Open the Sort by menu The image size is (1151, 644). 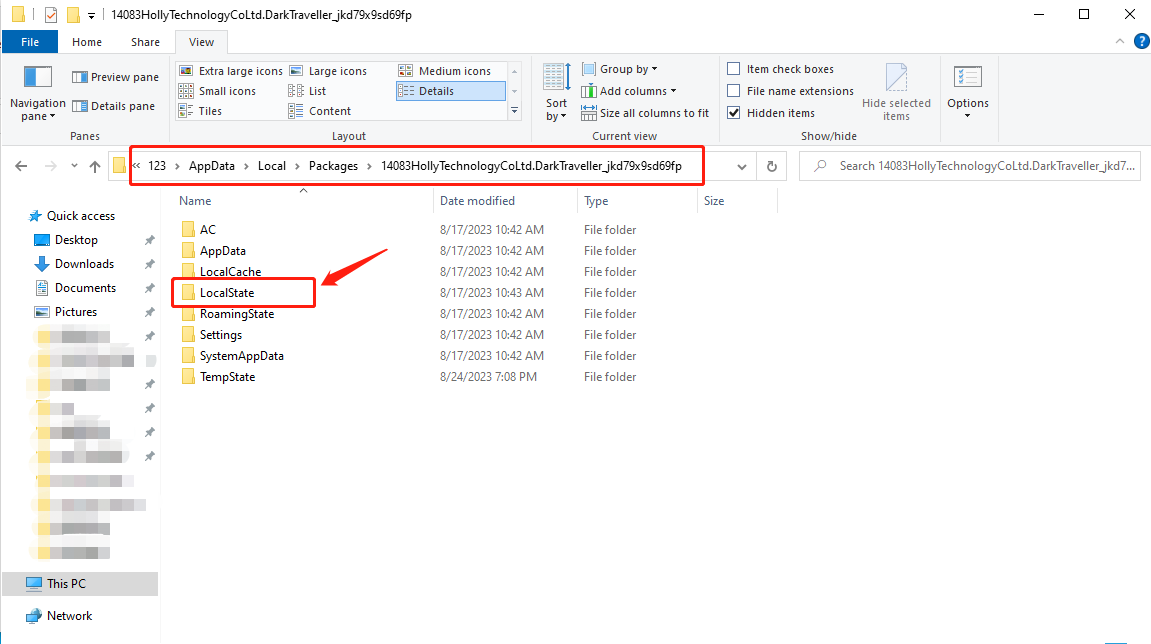tap(556, 93)
